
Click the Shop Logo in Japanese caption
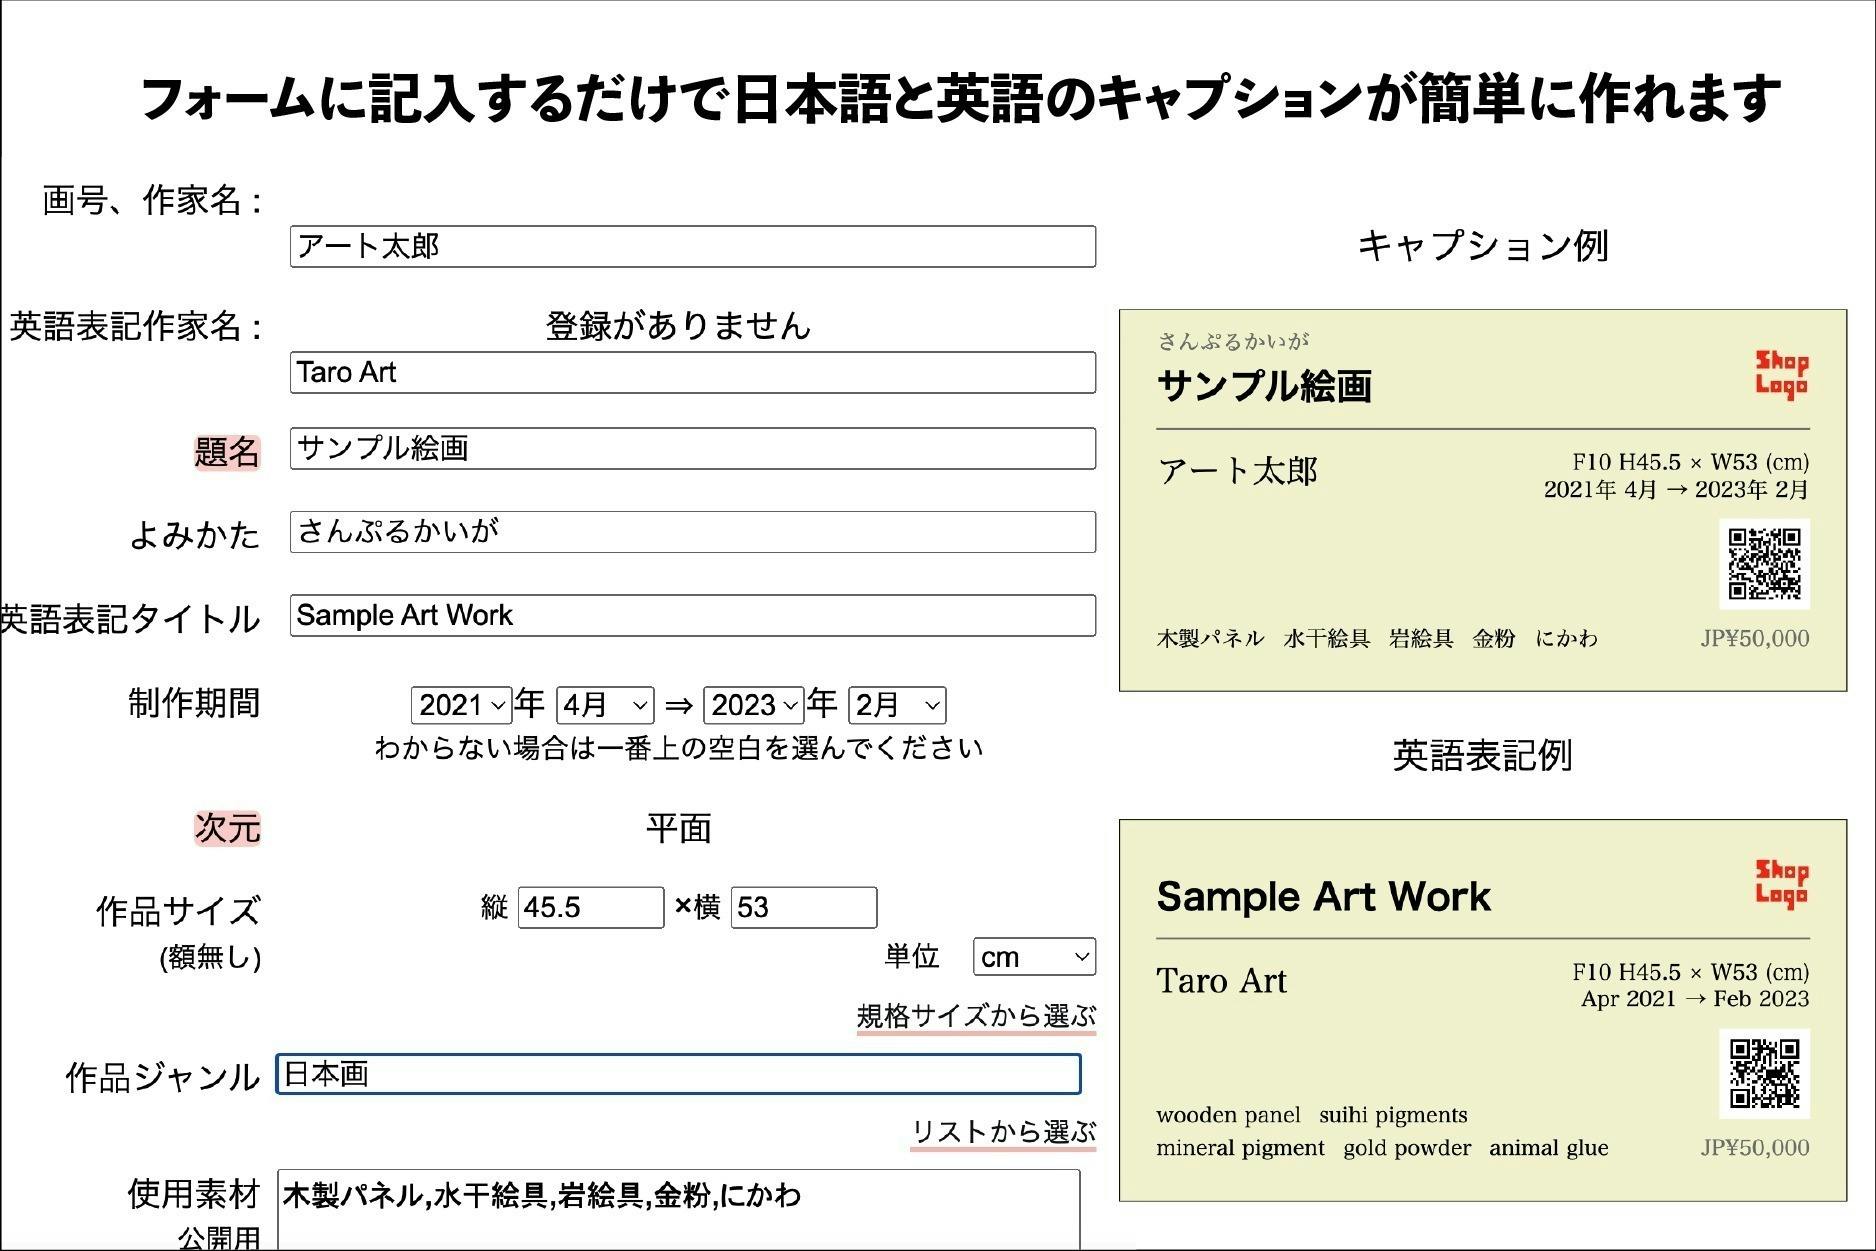click(1781, 374)
